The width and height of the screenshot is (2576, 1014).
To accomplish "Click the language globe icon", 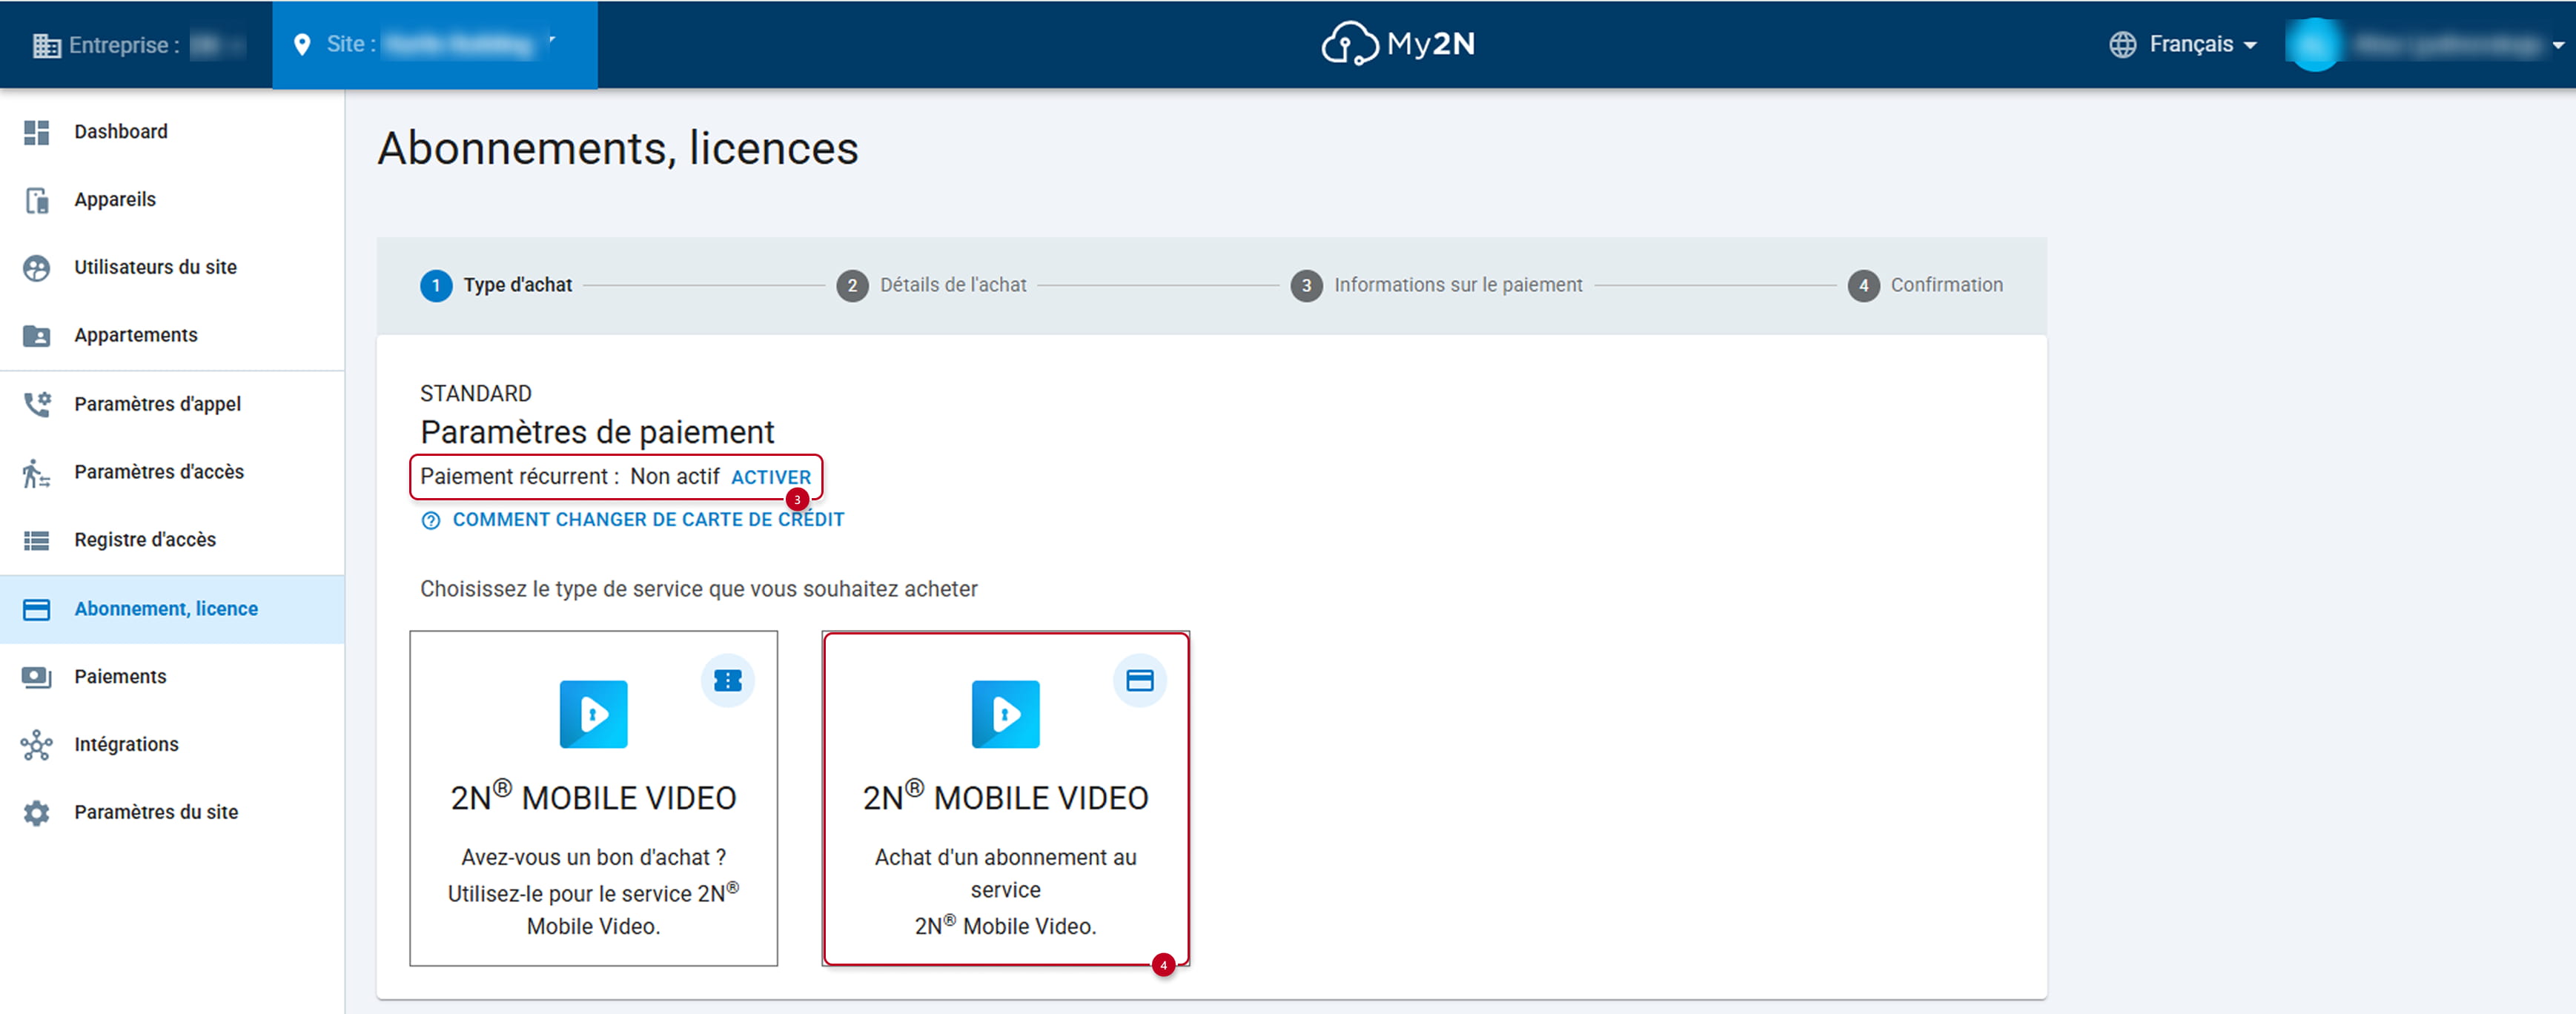I will pos(2122,44).
